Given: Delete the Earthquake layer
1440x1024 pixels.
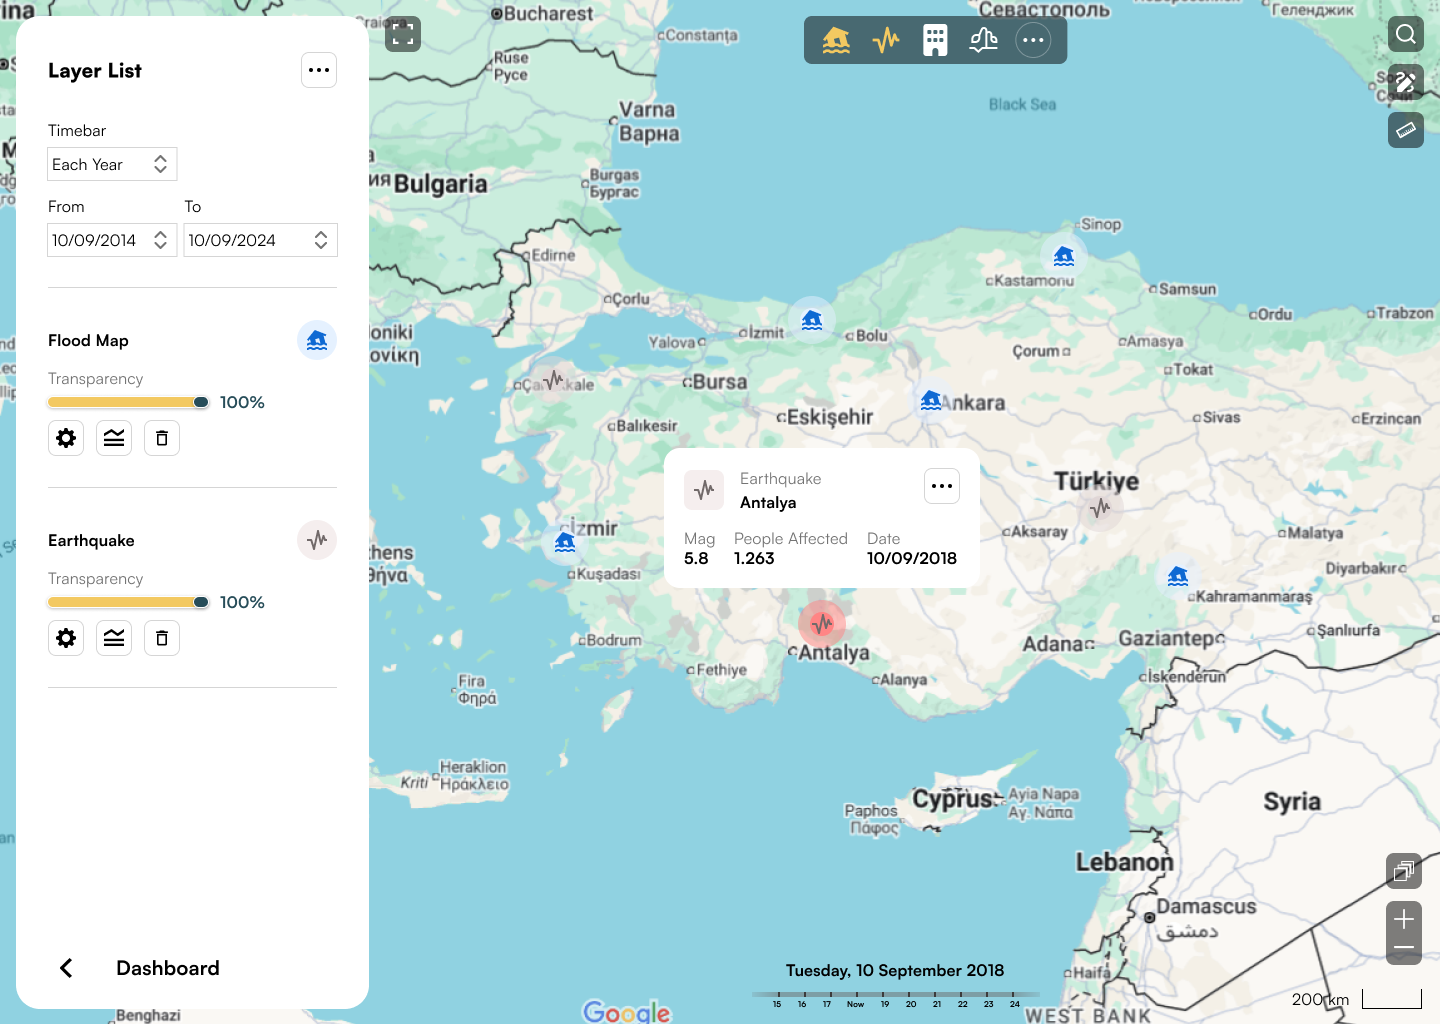Looking at the screenshot, I should click(x=162, y=638).
